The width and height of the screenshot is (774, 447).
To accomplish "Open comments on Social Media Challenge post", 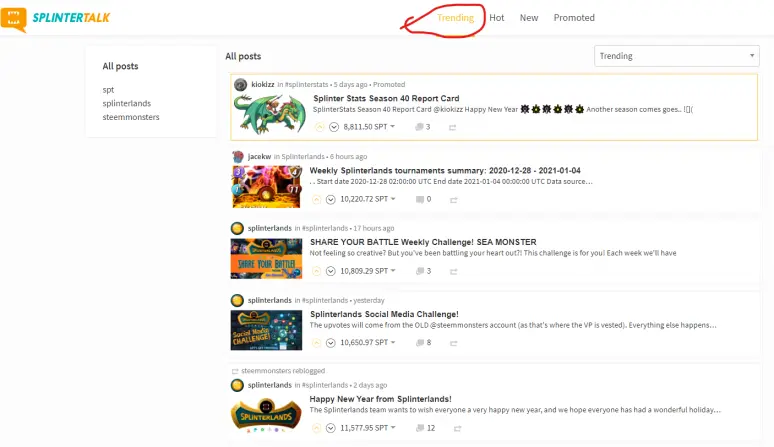I will pos(424,342).
